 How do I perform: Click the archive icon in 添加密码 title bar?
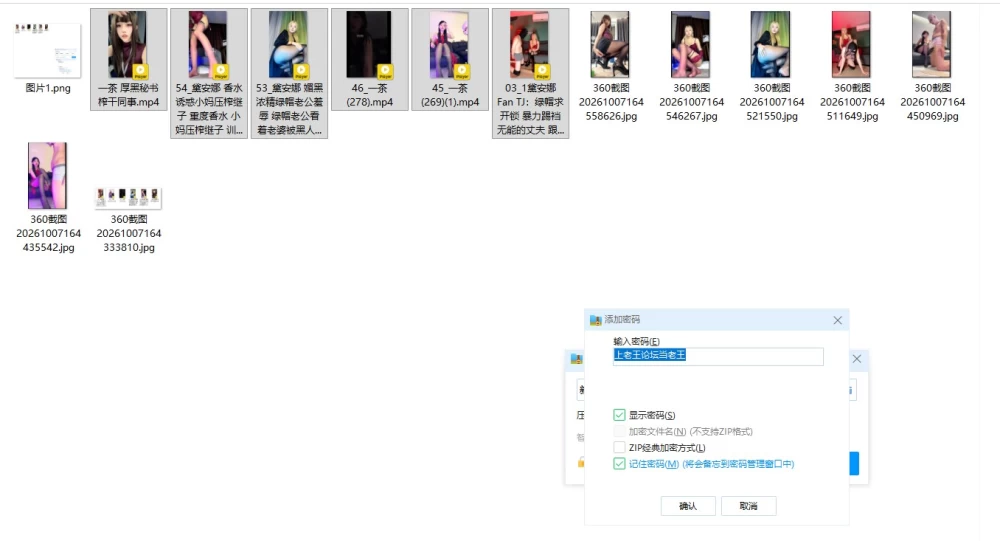pos(596,320)
